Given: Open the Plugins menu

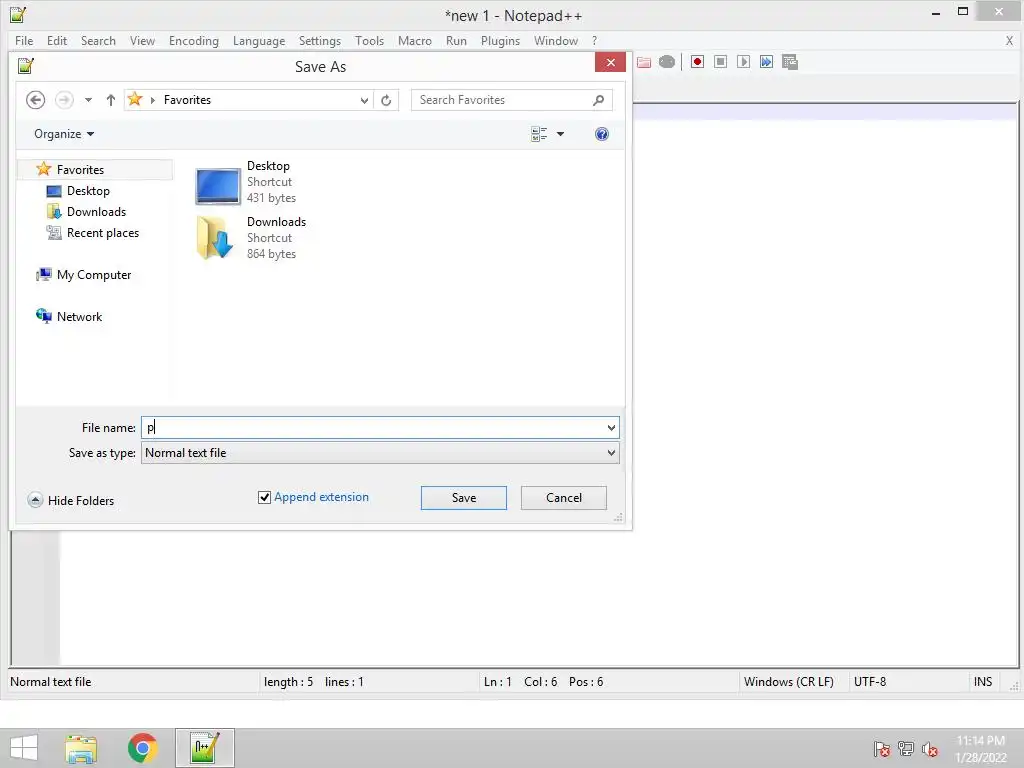Looking at the screenshot, I should [500, 40].
